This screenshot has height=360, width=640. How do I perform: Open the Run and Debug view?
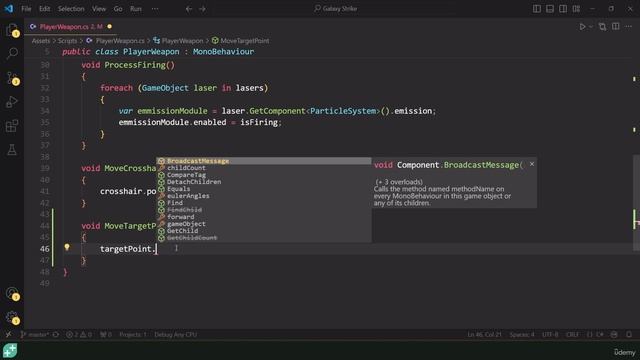[x=12, y=101]
